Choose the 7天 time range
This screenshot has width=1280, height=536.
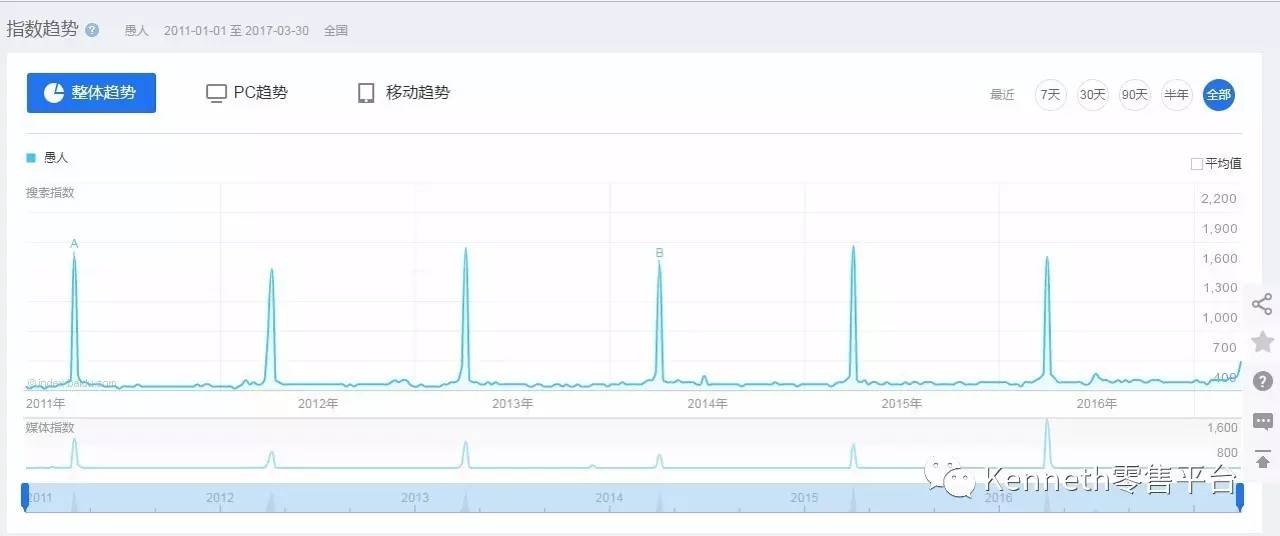coord(1050,95)
